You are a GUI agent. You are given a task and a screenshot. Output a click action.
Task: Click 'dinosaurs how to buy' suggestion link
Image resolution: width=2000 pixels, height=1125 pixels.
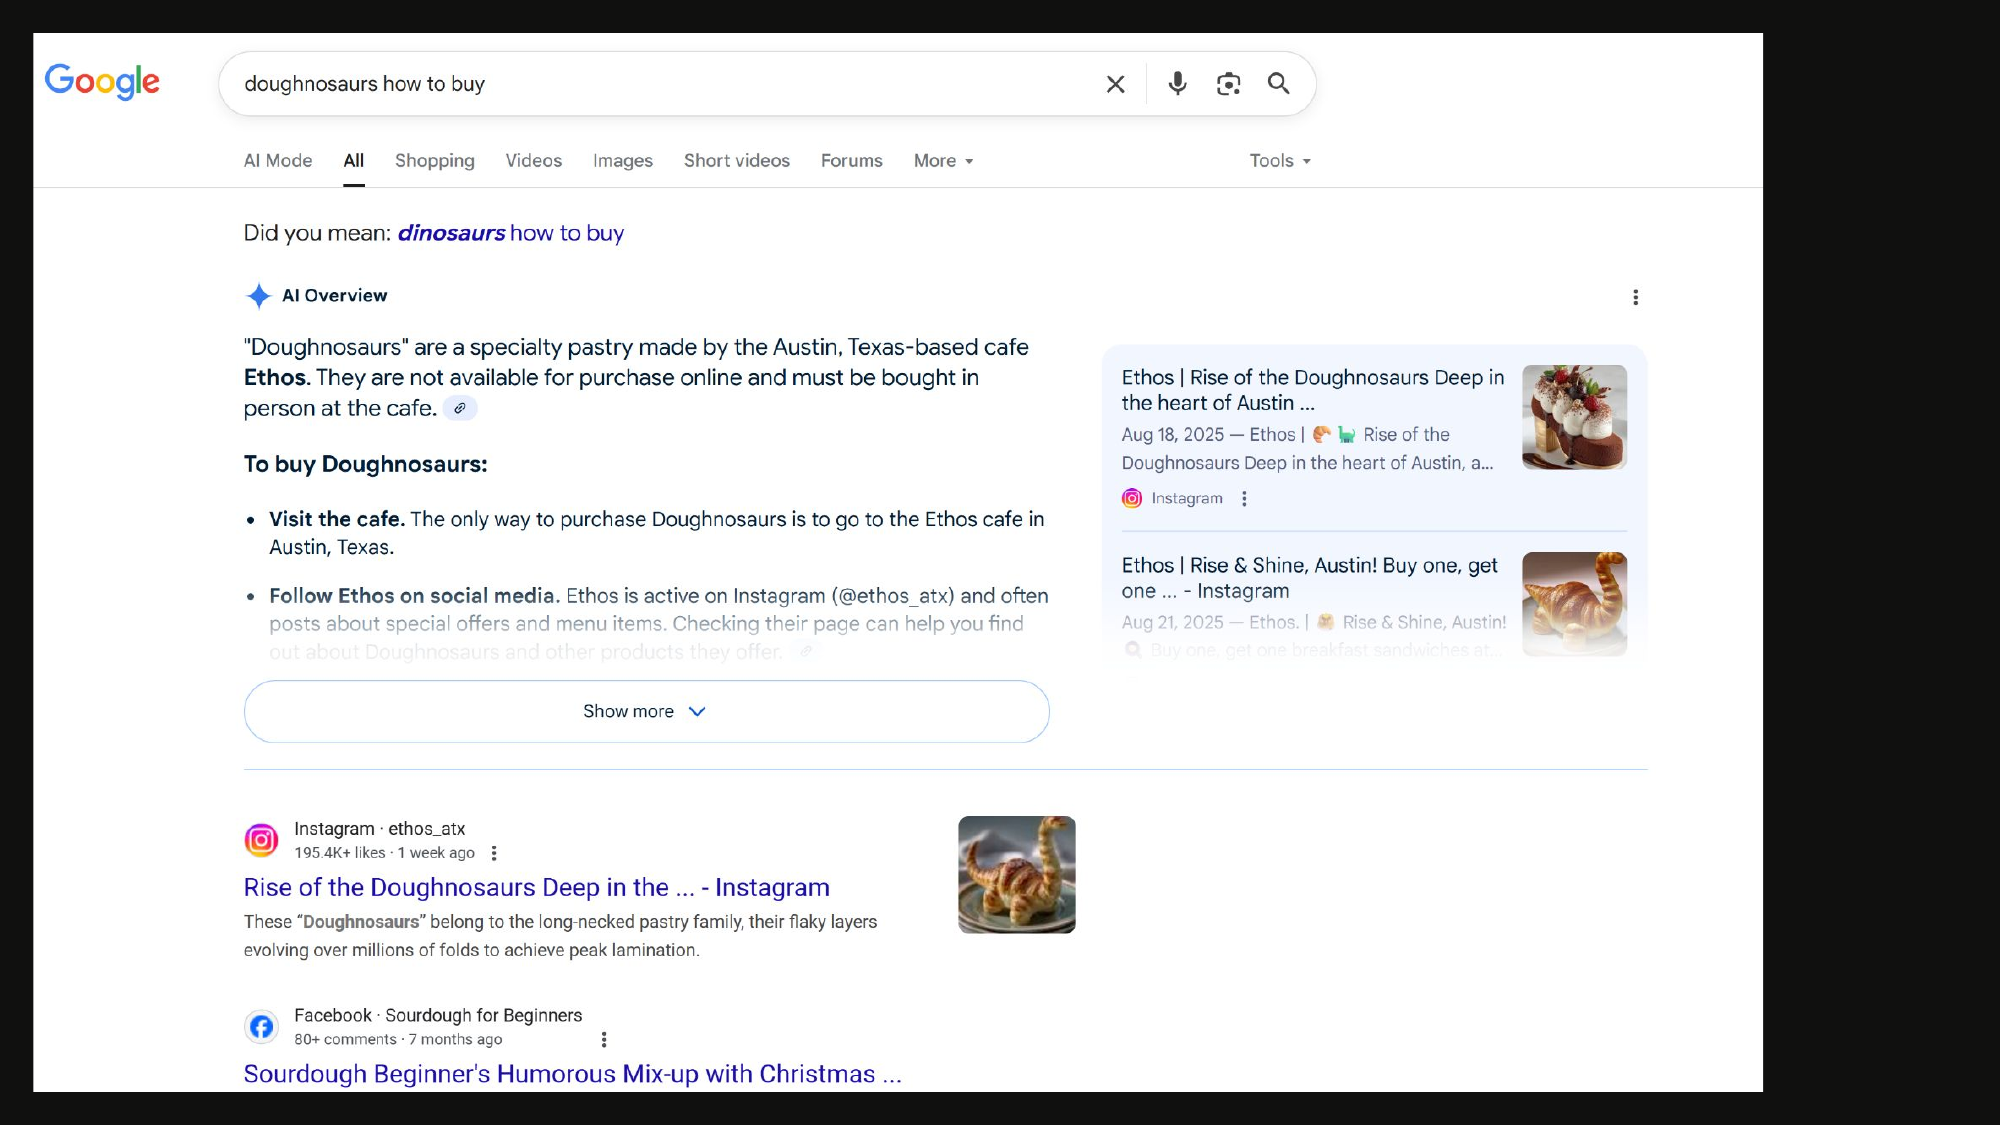pos(510,233)
